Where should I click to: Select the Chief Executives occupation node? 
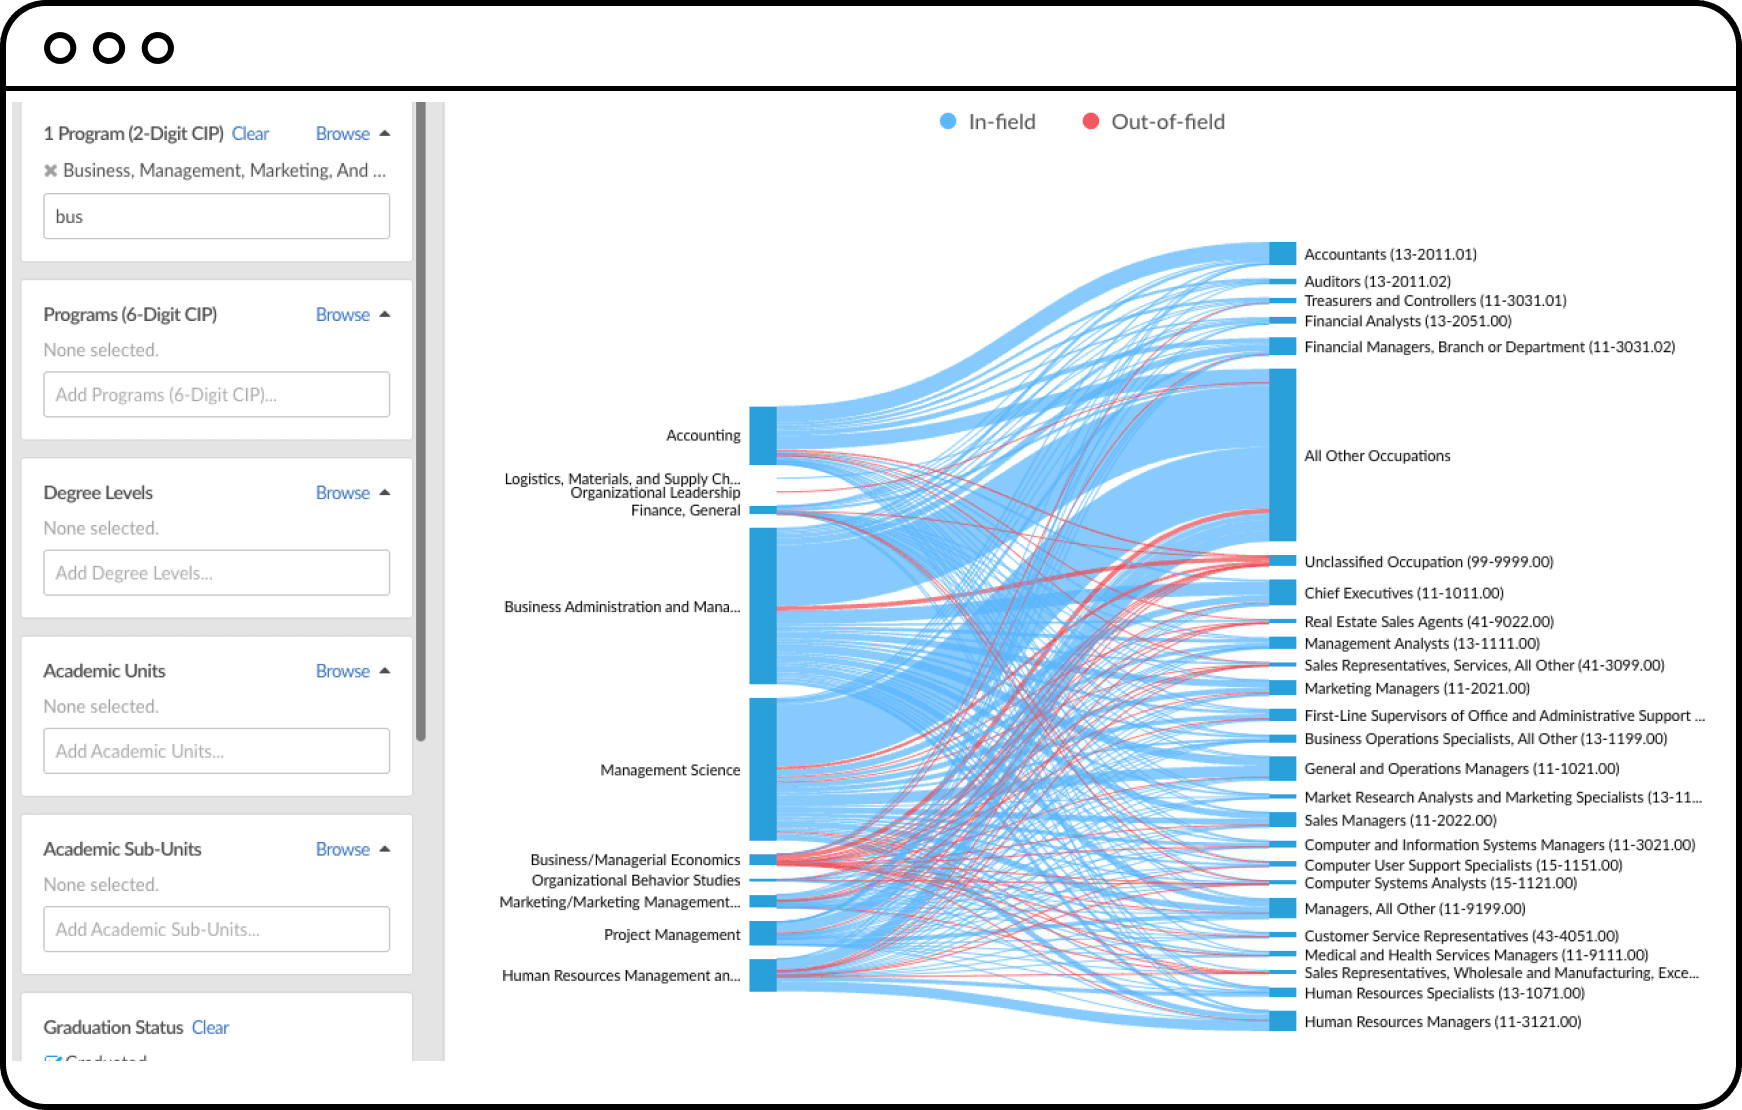[x=1282, y=593]
